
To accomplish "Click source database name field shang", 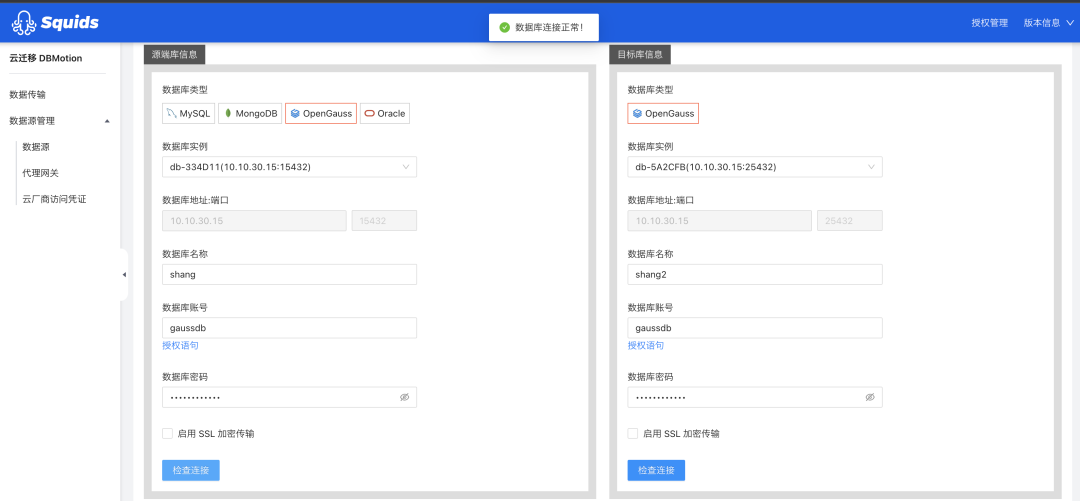I will pyautogui.click(x=289, y=274).
